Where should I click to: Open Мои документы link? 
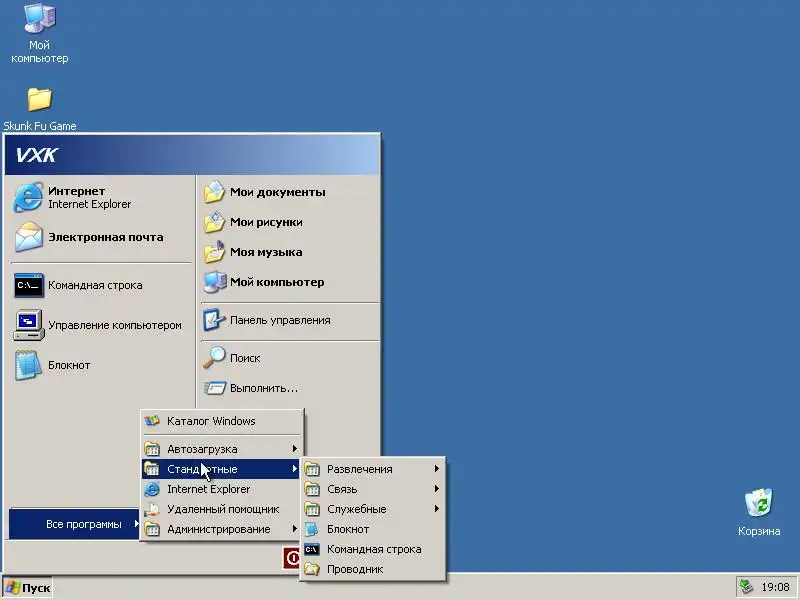click(290, 192)
